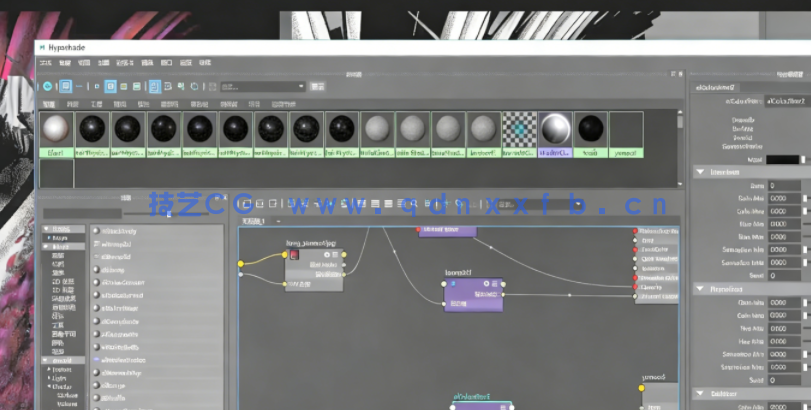The image size is (811, 410).
Task: Click the button right of the search dropdown
Action: (x=318, y=87)
